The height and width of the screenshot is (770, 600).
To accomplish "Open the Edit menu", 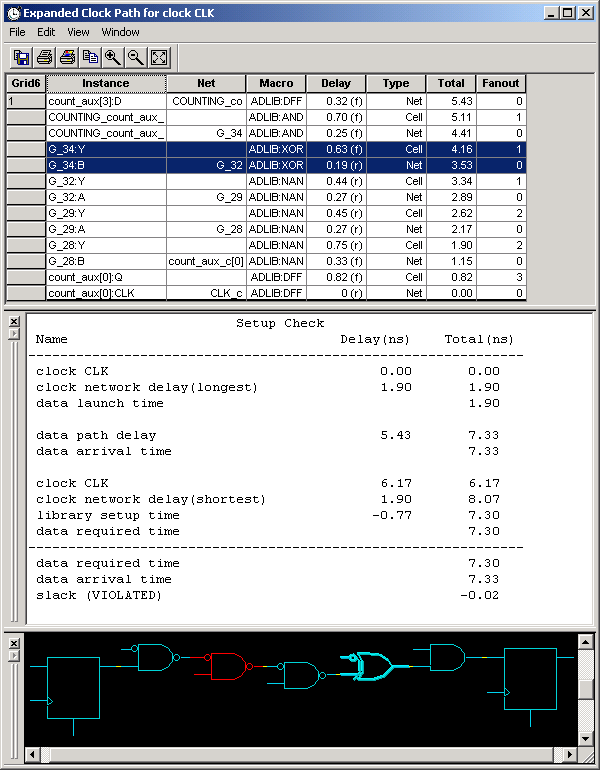I will 46,32.
